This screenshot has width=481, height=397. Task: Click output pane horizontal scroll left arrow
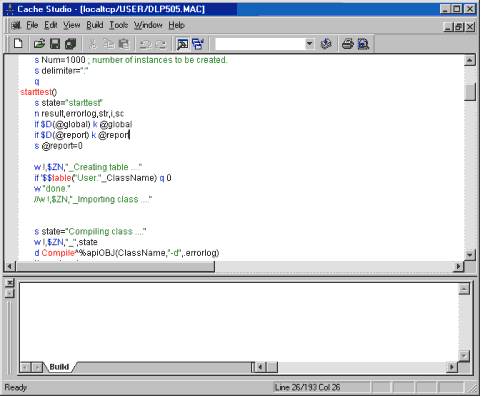260,367
